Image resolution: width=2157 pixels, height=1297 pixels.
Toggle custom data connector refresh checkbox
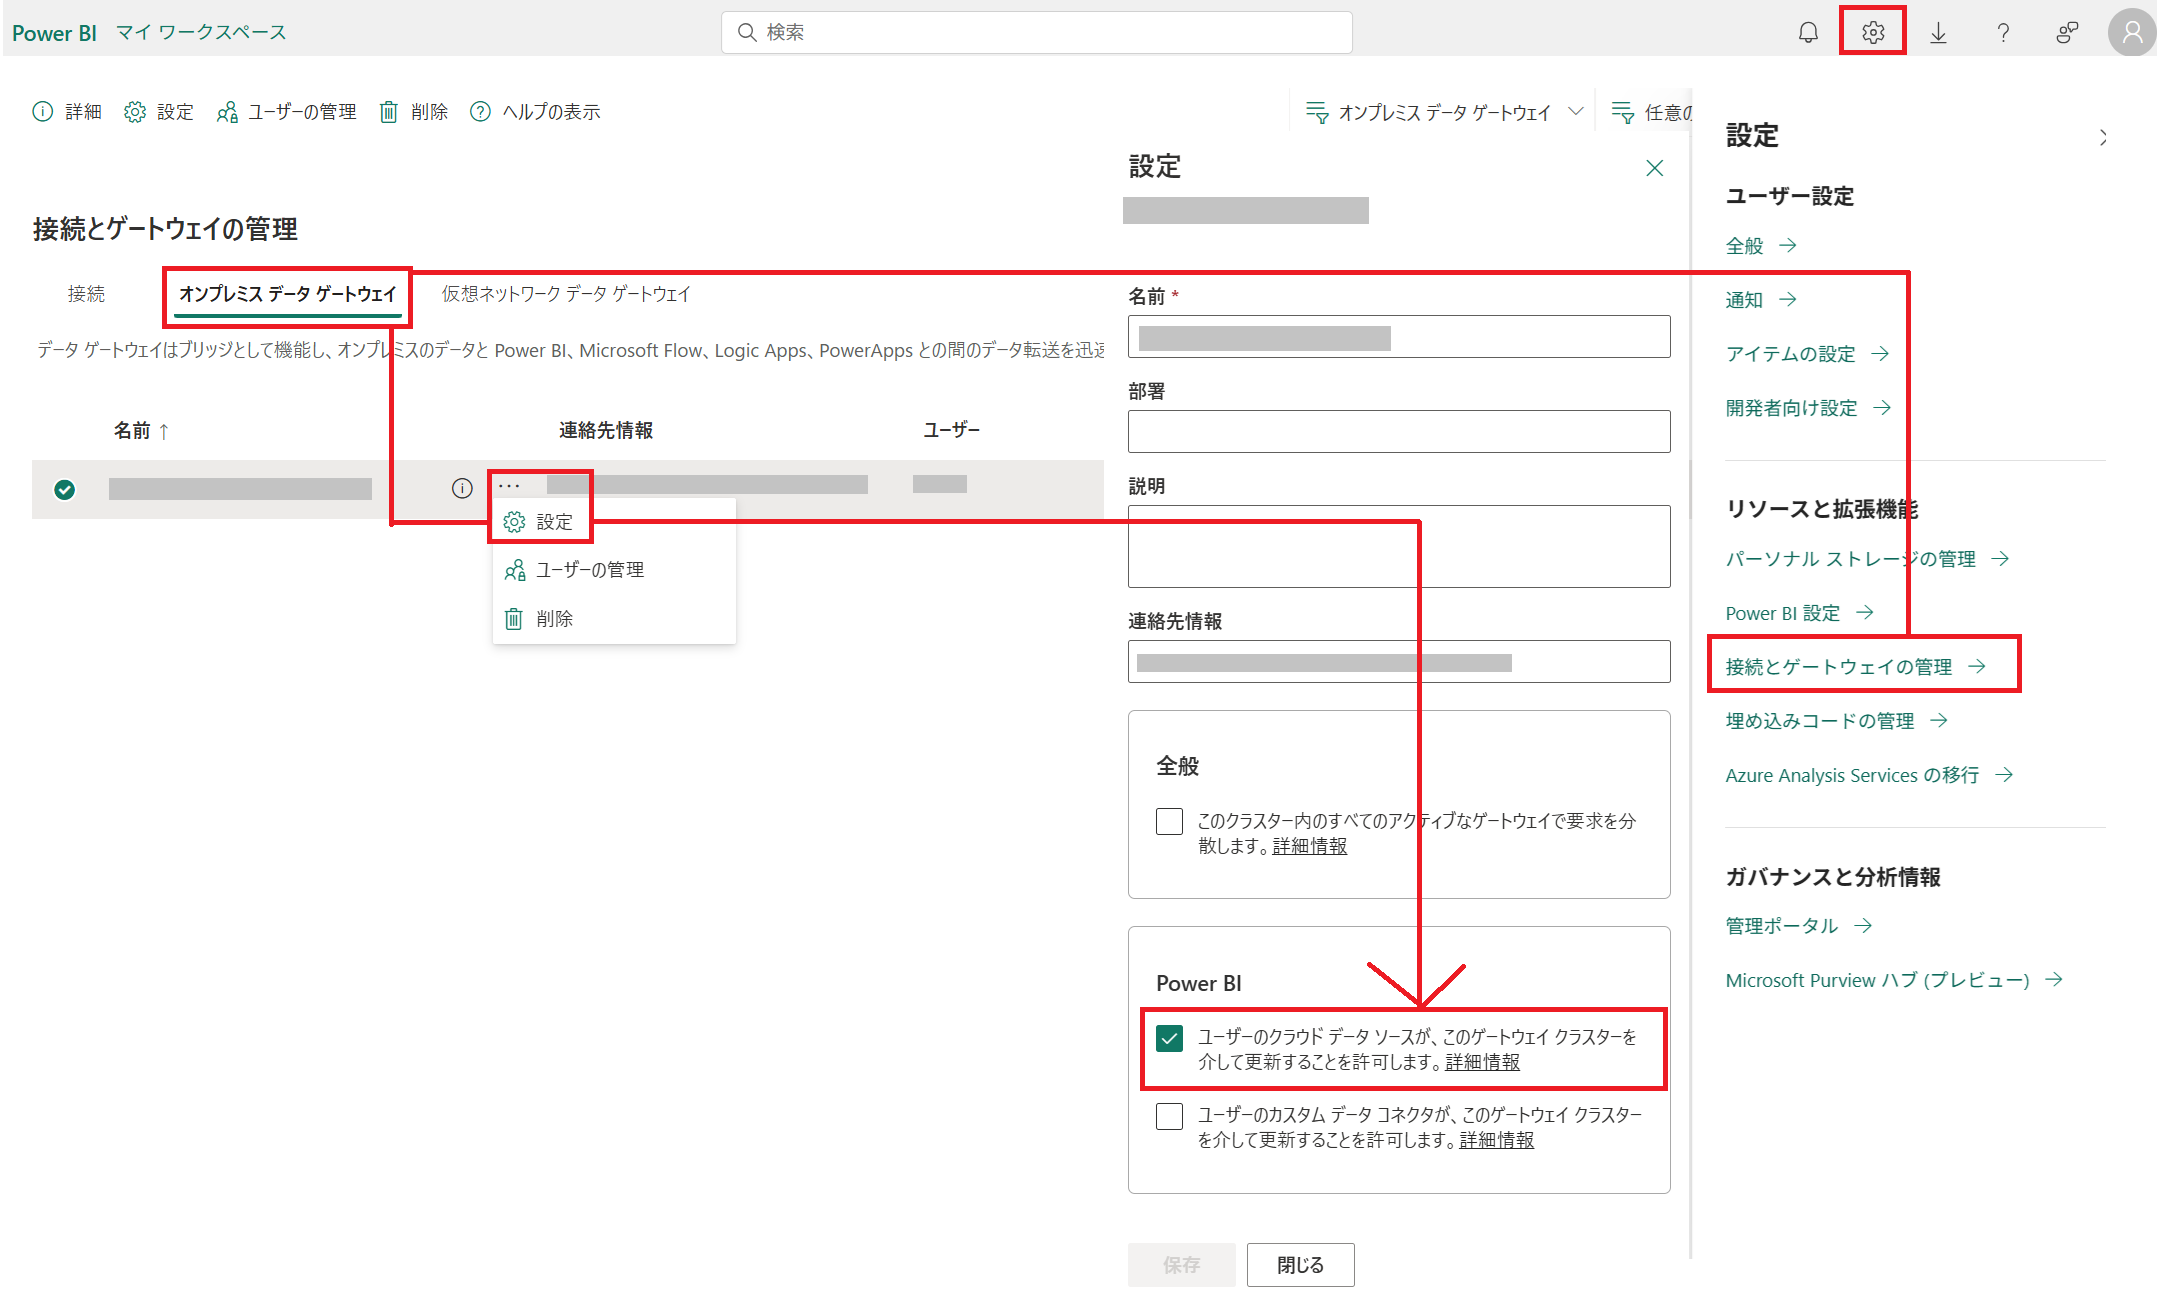(x=1169, y=1116)
